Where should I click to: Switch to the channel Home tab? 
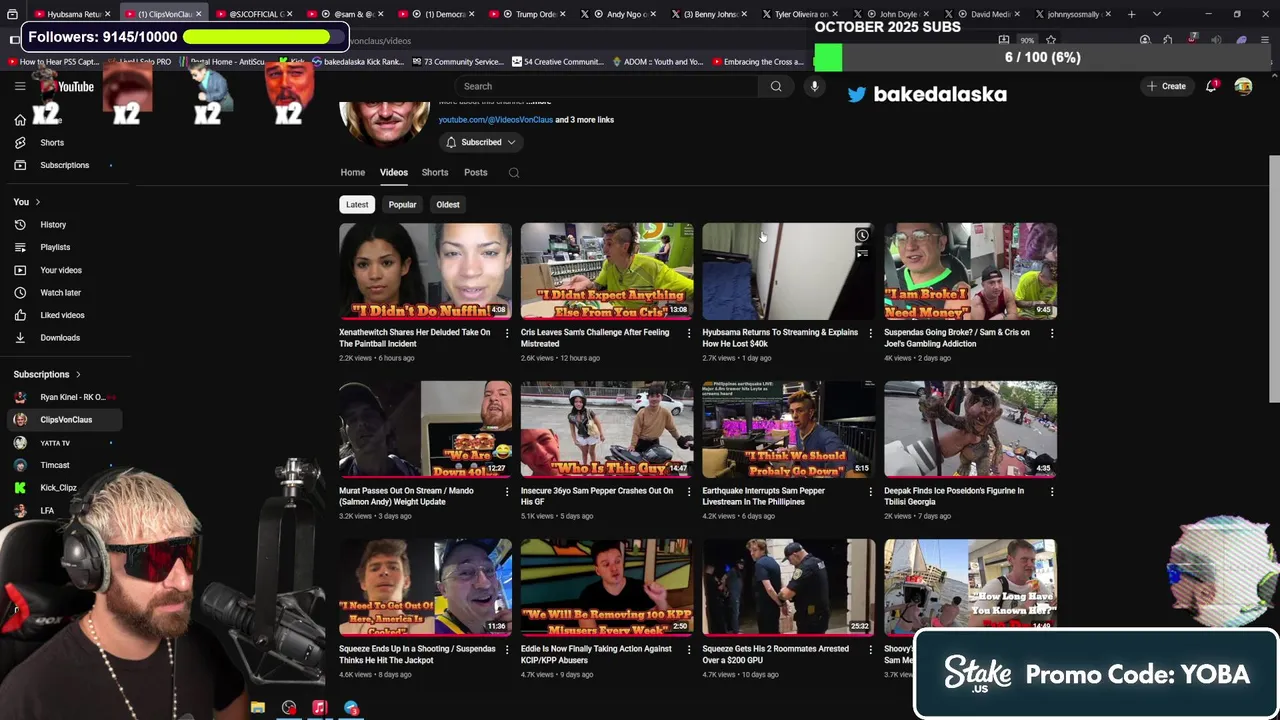click(x=353, y=173)
